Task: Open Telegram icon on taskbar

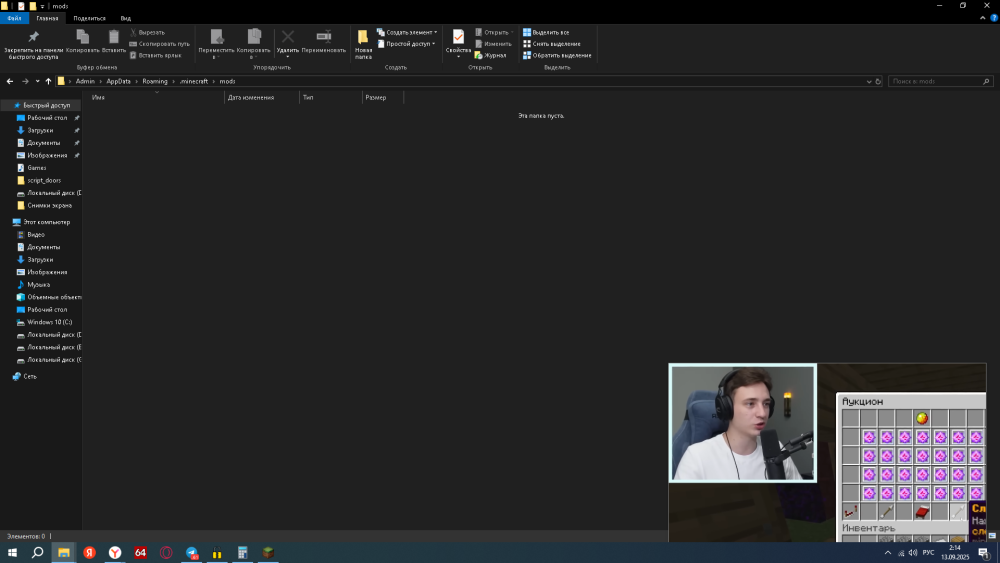Action: (x=191, y=553)
